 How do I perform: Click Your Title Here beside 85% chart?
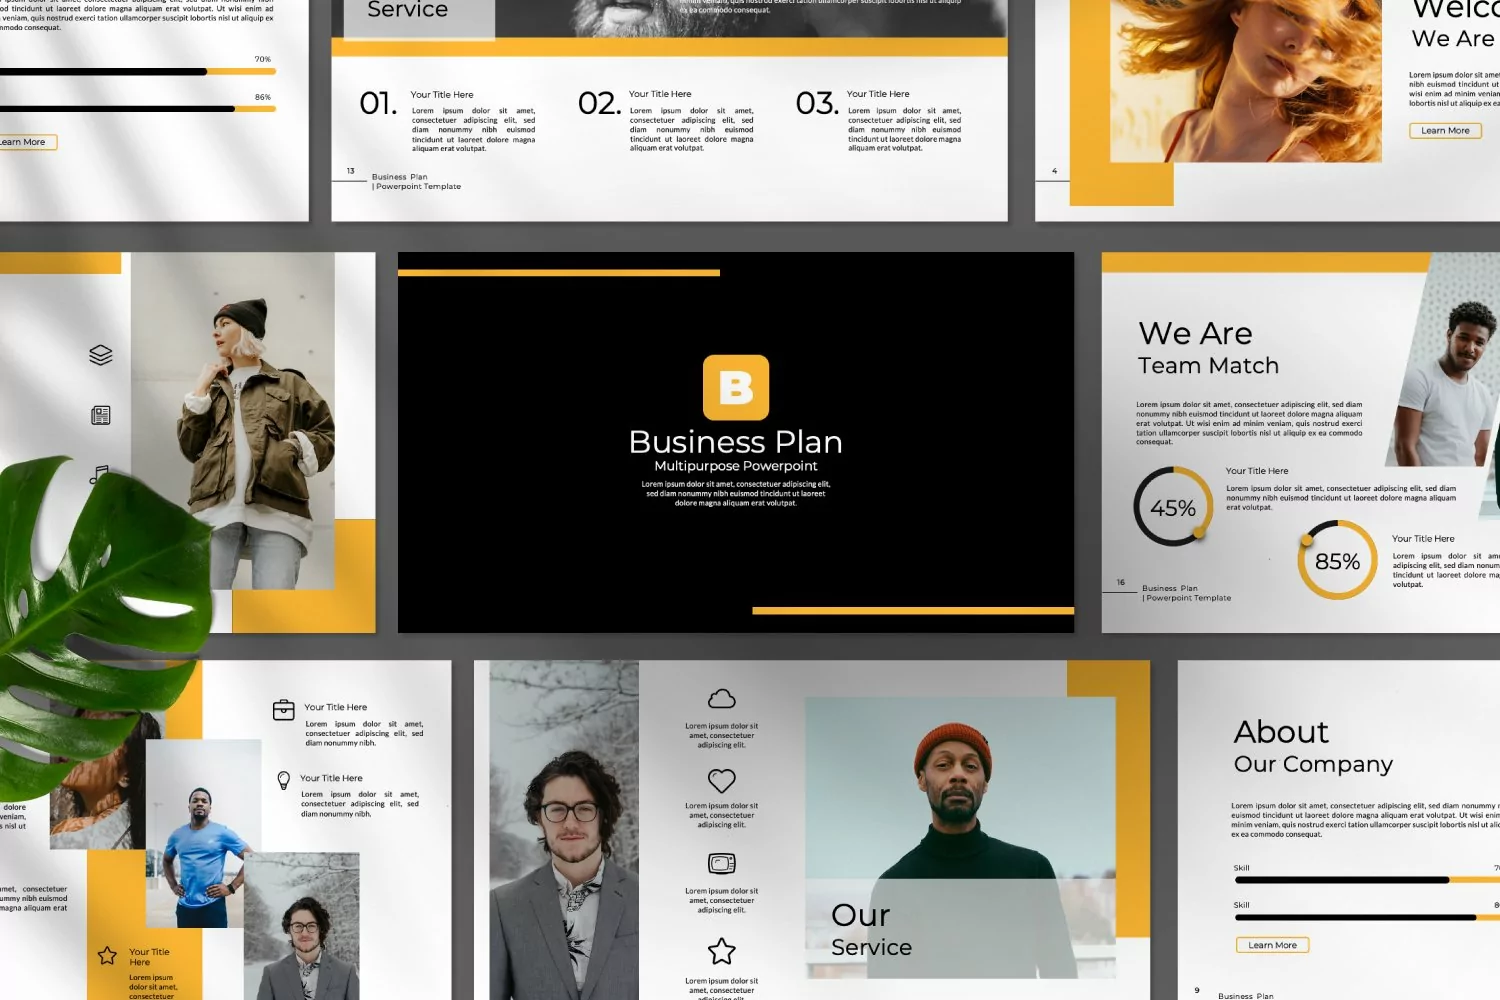1423,539
